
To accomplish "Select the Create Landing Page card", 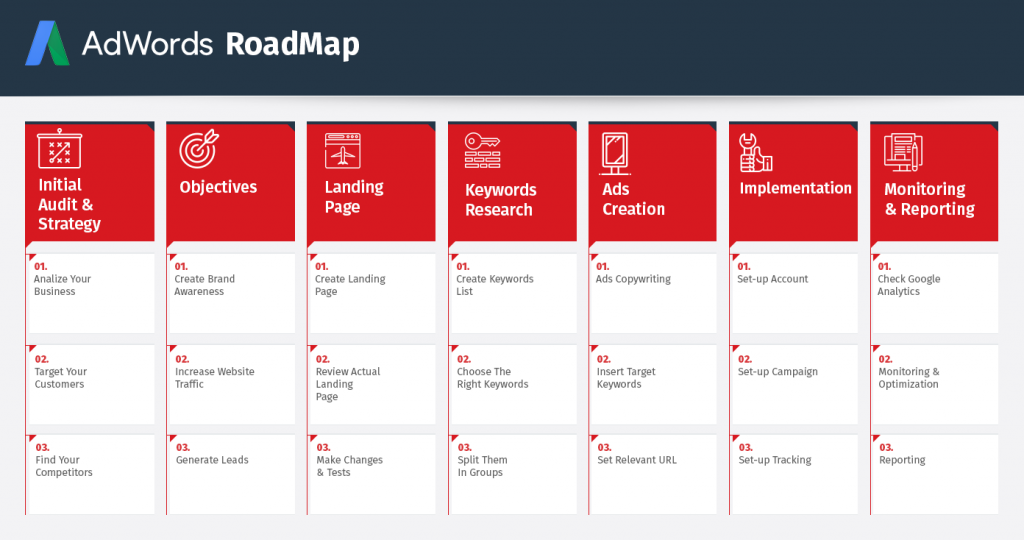I will 372,294.
